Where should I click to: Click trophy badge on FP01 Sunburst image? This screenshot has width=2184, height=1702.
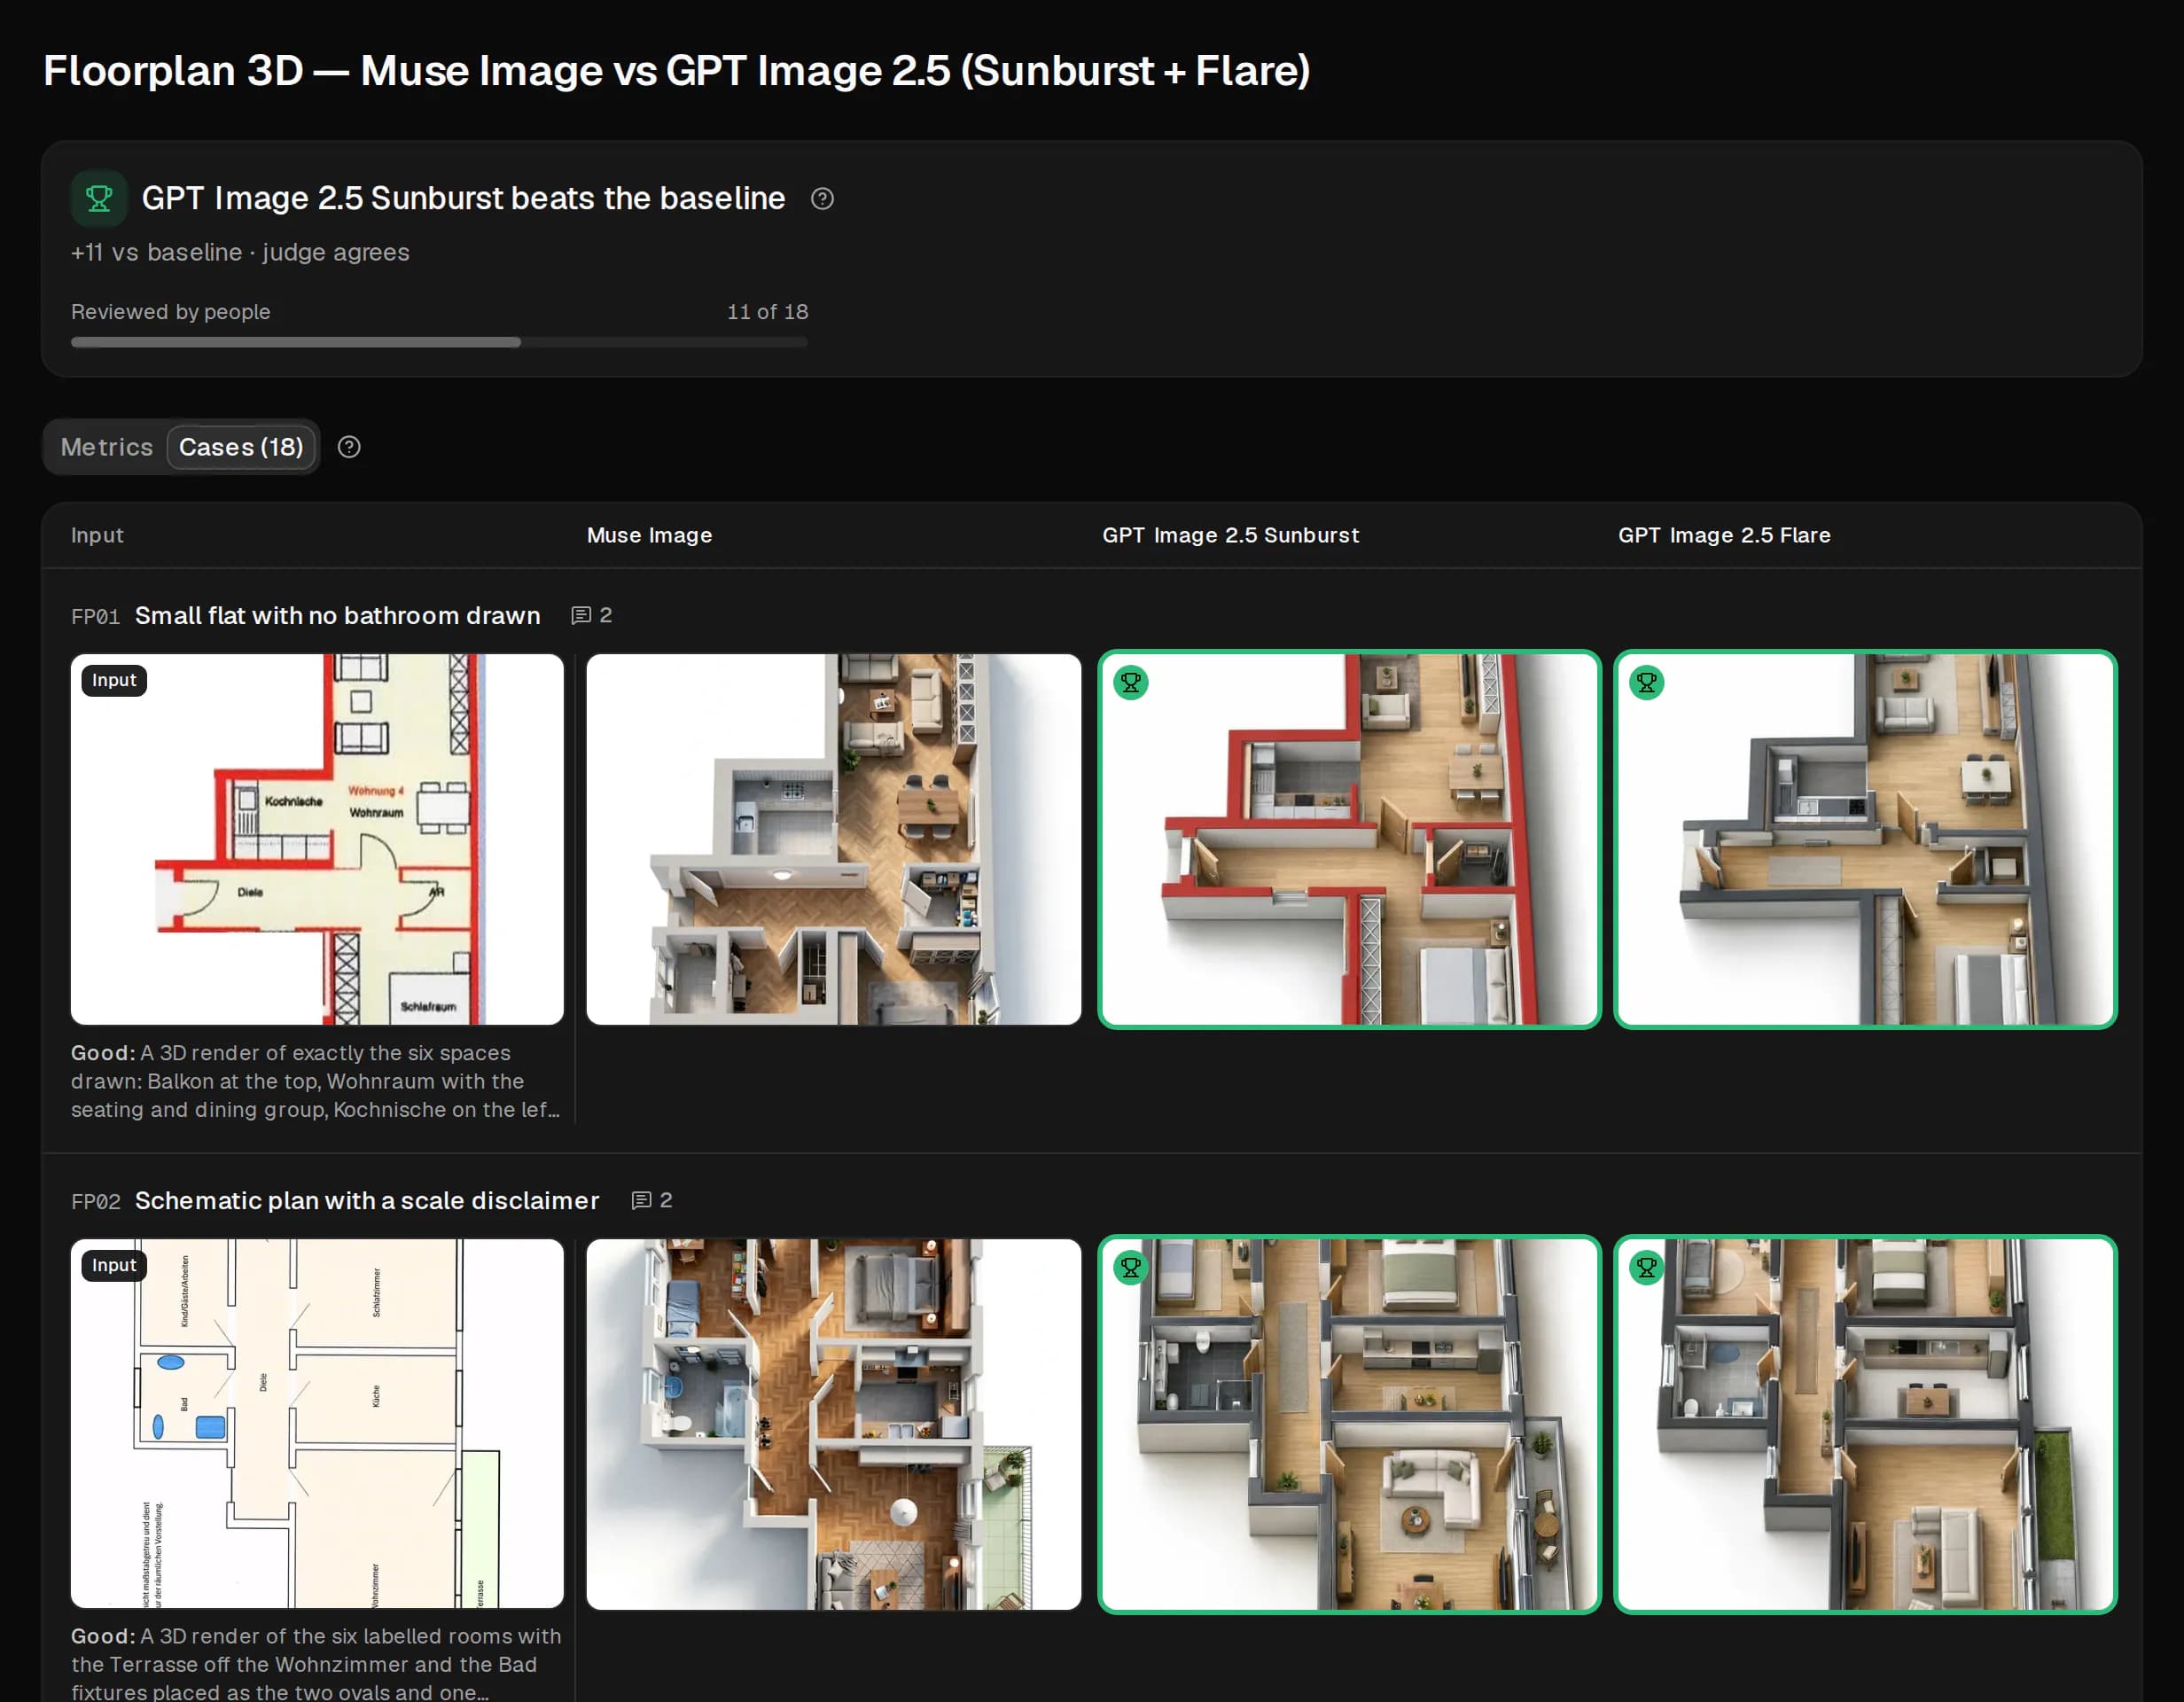(x=1131, y=683)
